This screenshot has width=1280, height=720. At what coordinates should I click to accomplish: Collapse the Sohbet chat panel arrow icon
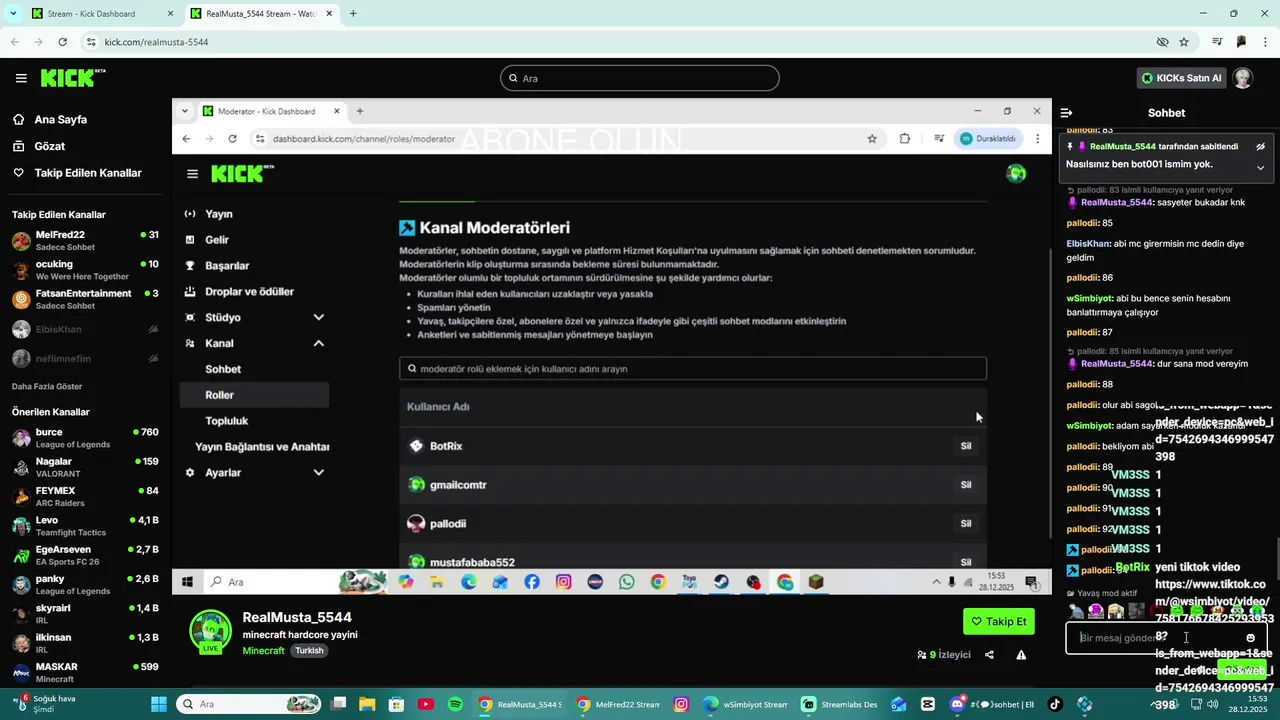point(1066,113)
